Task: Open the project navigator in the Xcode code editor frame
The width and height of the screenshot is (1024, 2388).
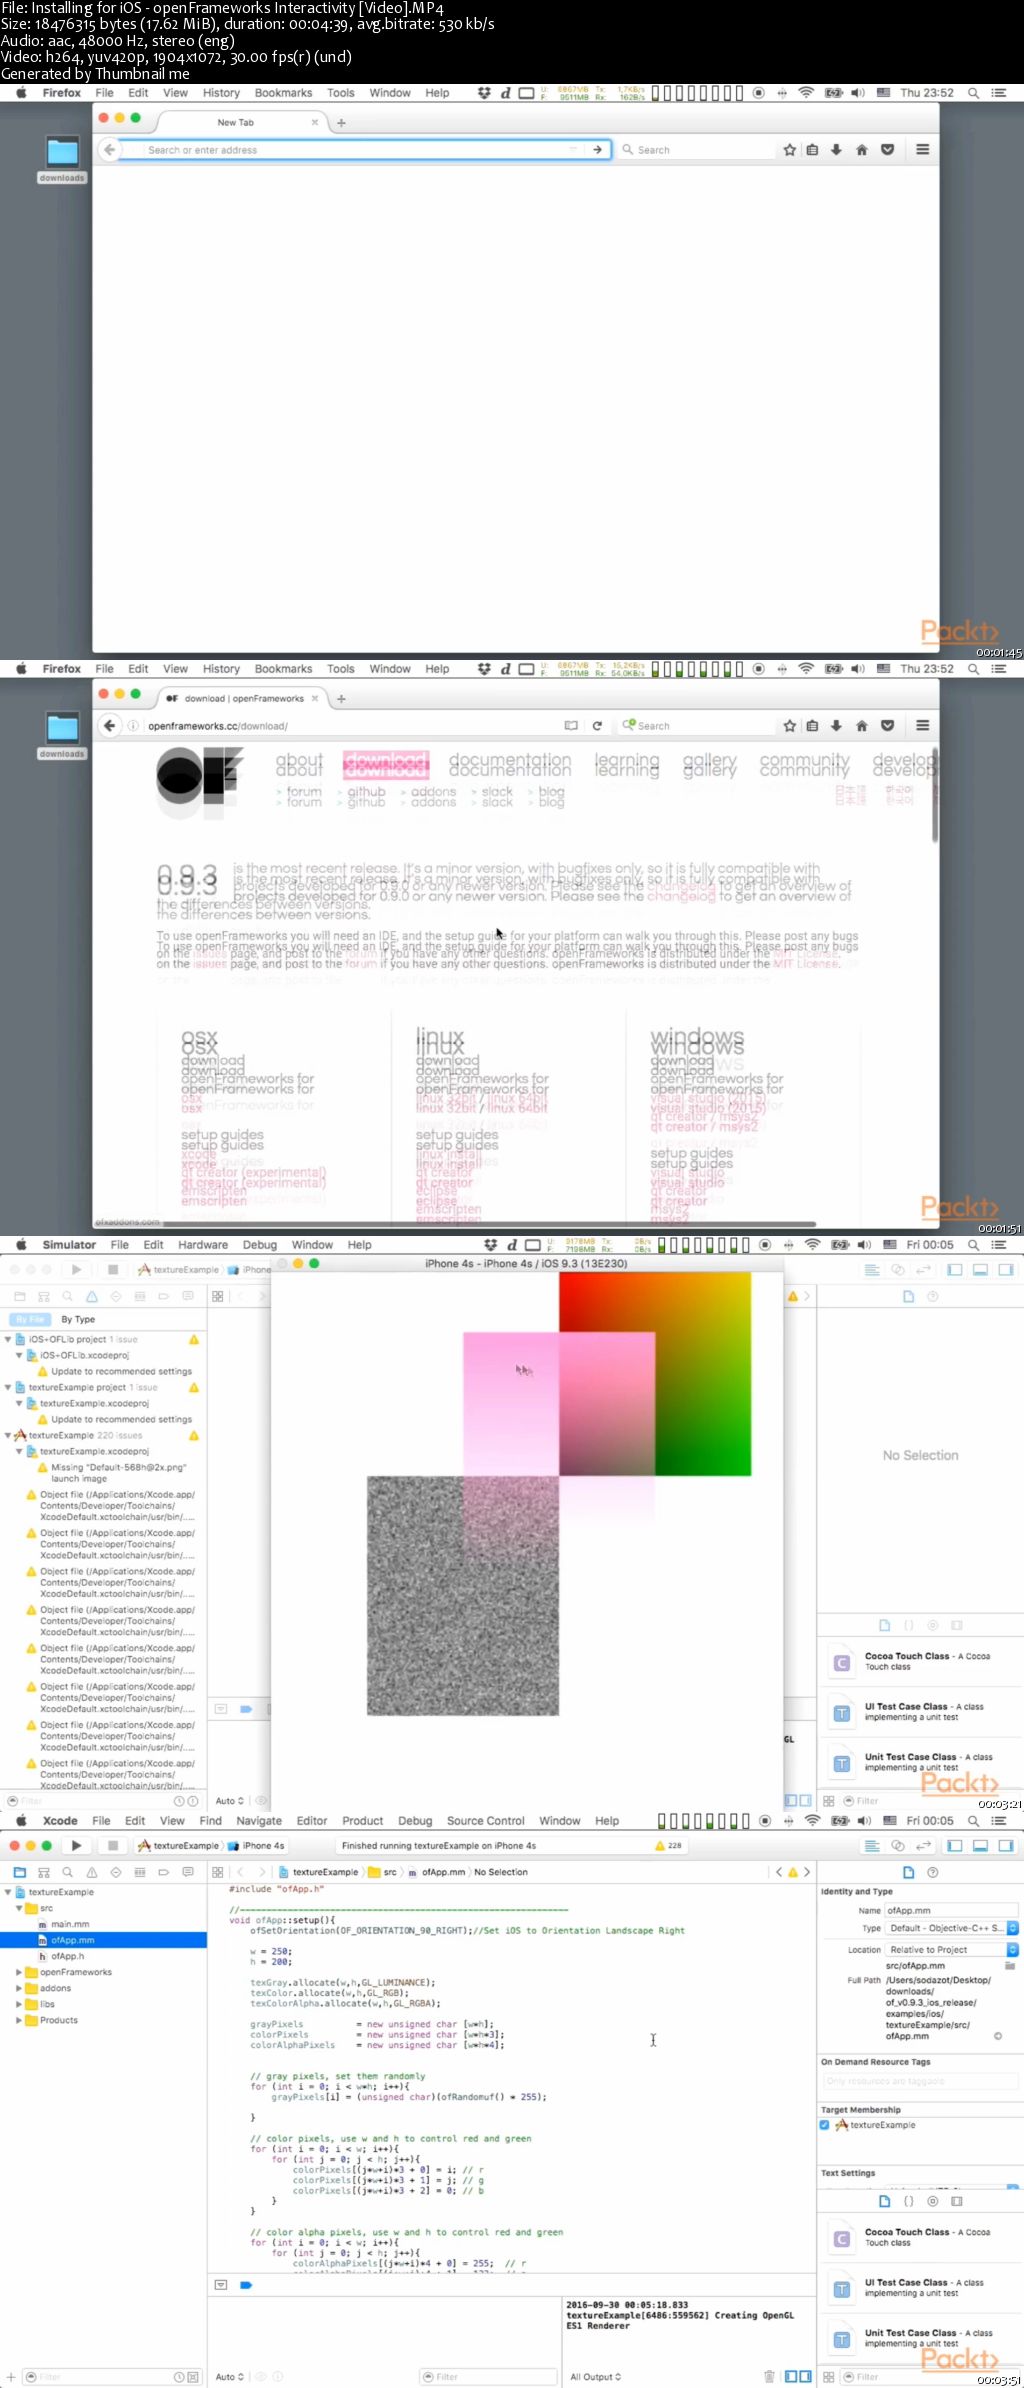Action: coord(19,1872)
